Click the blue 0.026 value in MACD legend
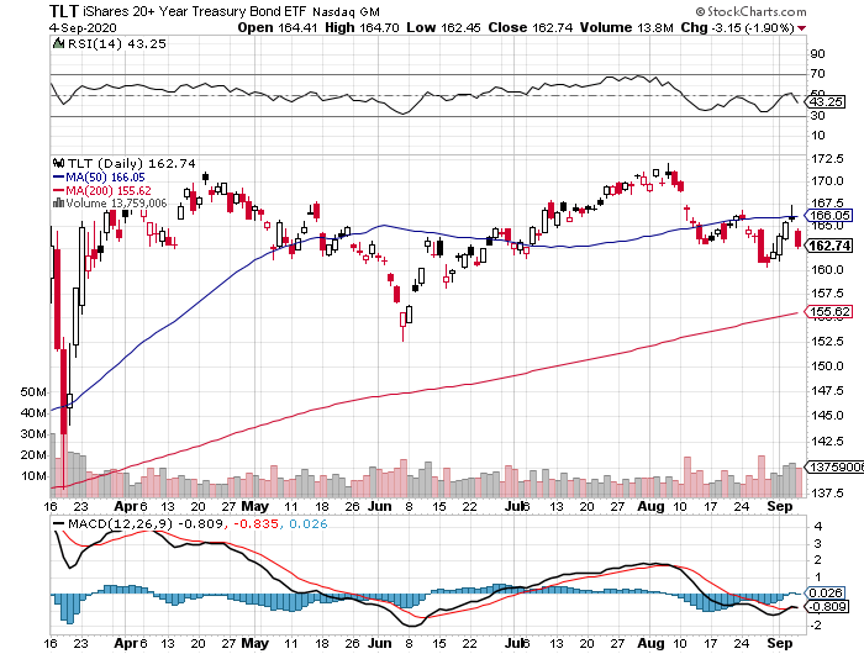 308,524
